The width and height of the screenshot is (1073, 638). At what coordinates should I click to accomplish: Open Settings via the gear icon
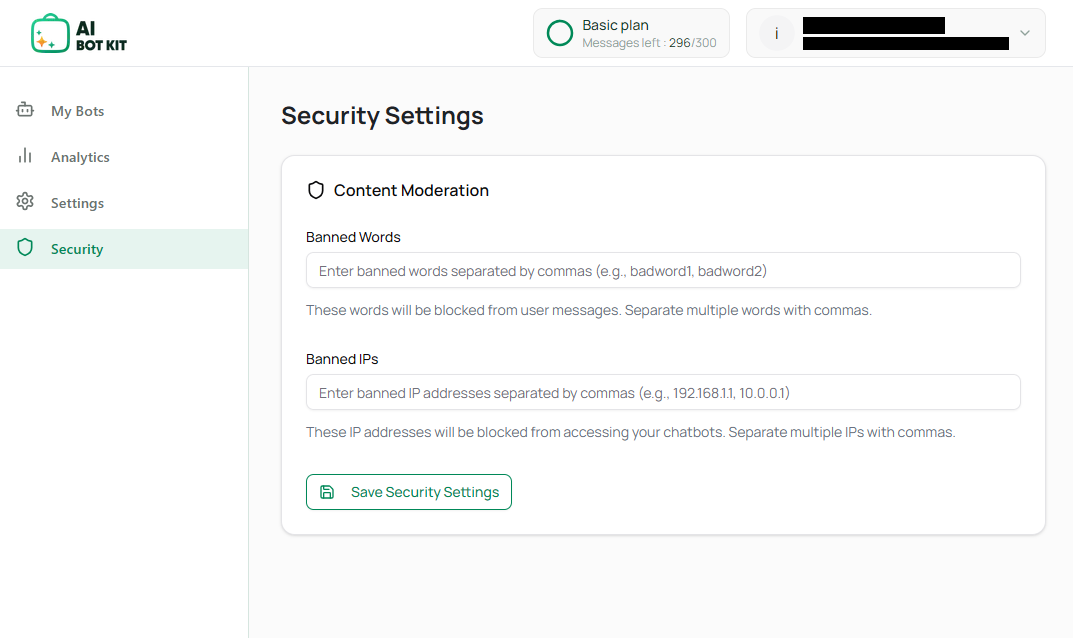point(24,202)
